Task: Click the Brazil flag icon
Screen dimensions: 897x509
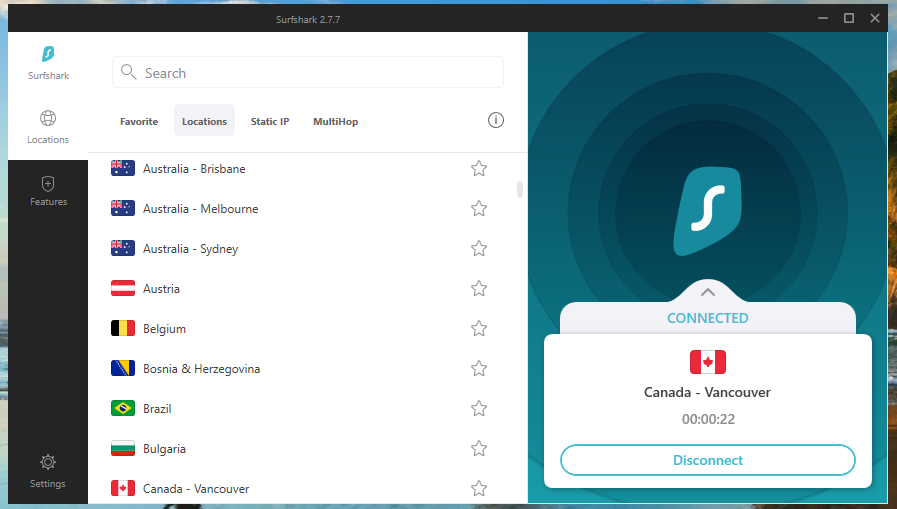Action: click(123, 408)
